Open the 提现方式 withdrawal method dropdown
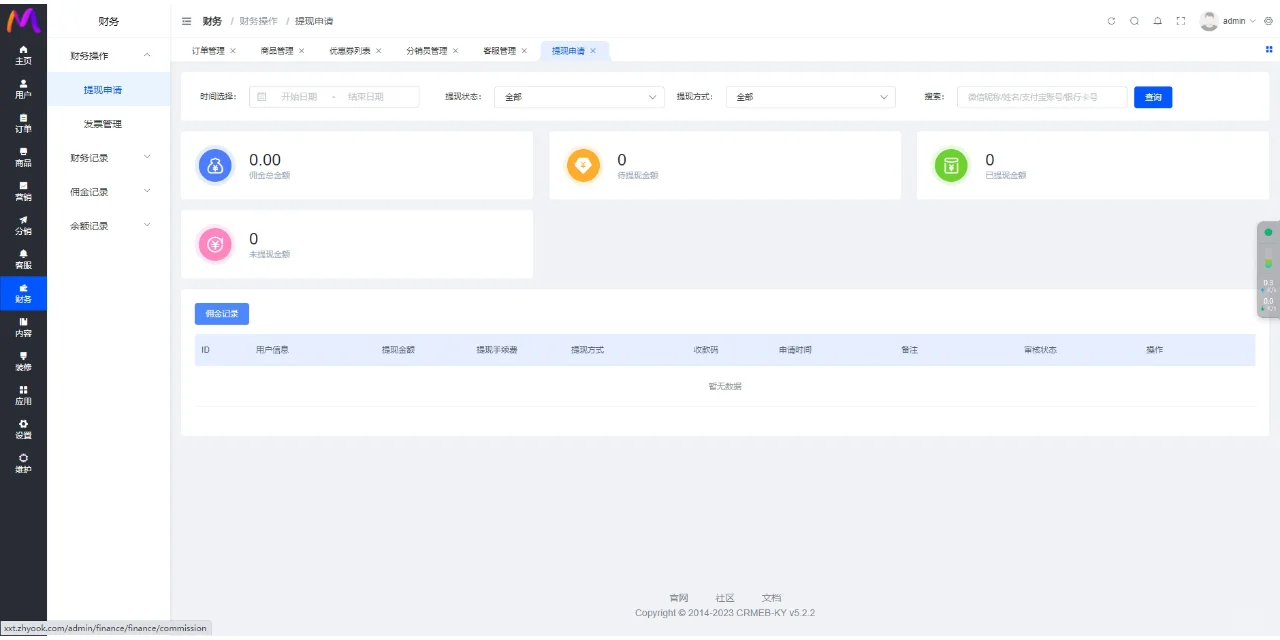Screen dimensions: 1280x640 pos(810,97)
